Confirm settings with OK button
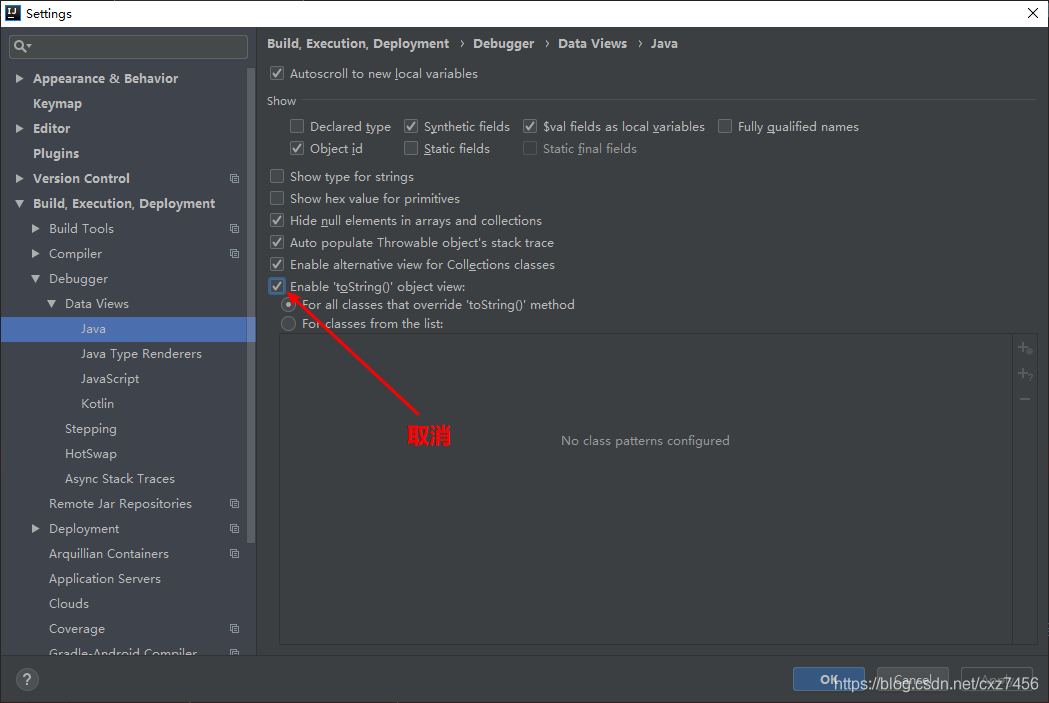The height and width of the screenshot is (703, 1049). 828,680
